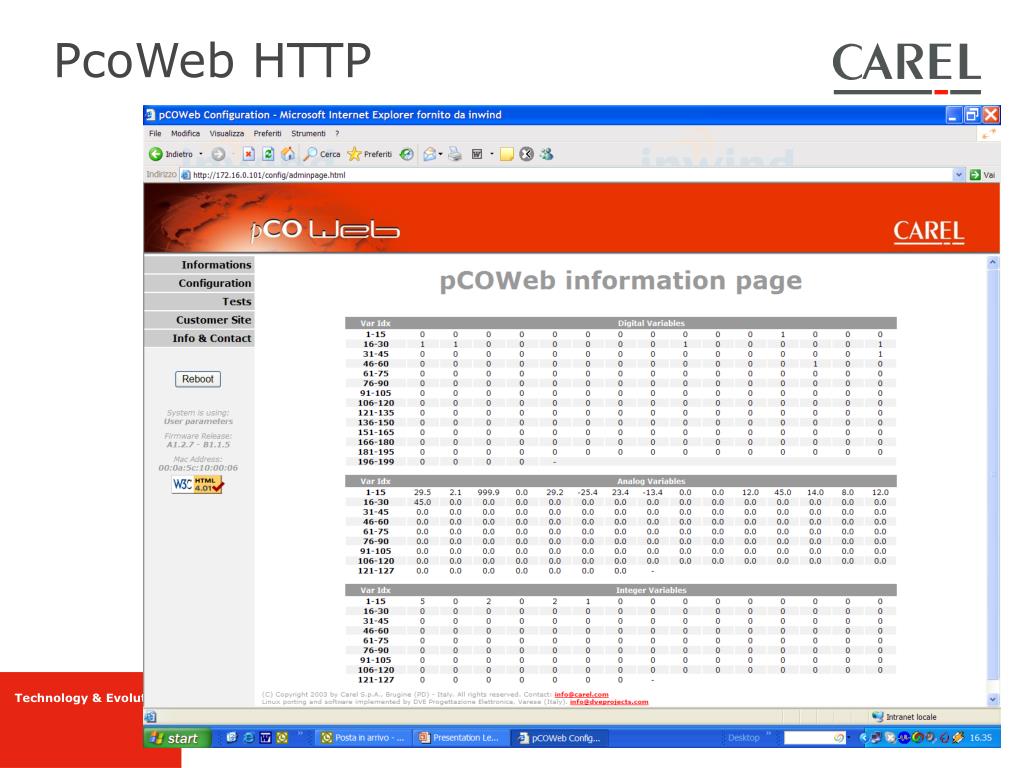Click the Reboot button
This screenshot has width=1024, height=768.
[198, 379]
